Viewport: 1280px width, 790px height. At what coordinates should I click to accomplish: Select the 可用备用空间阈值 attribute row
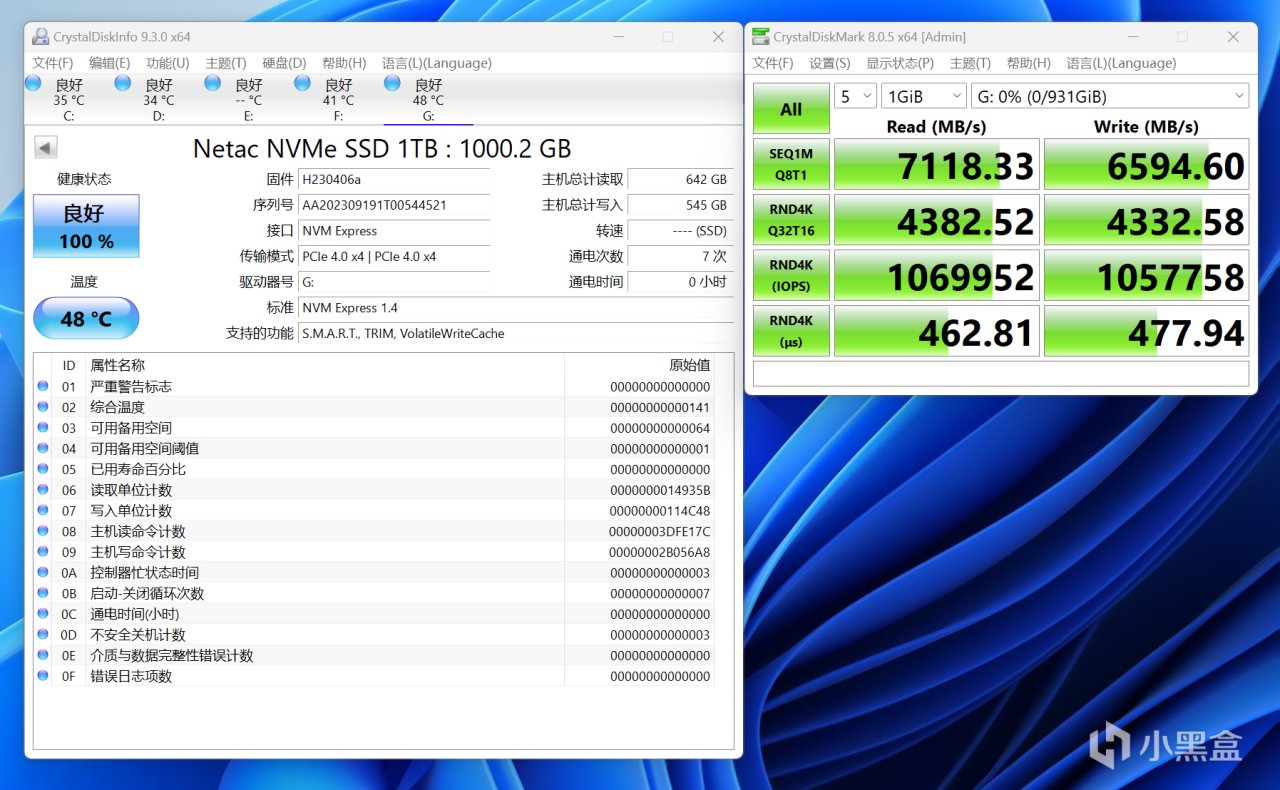click(374, 449)
